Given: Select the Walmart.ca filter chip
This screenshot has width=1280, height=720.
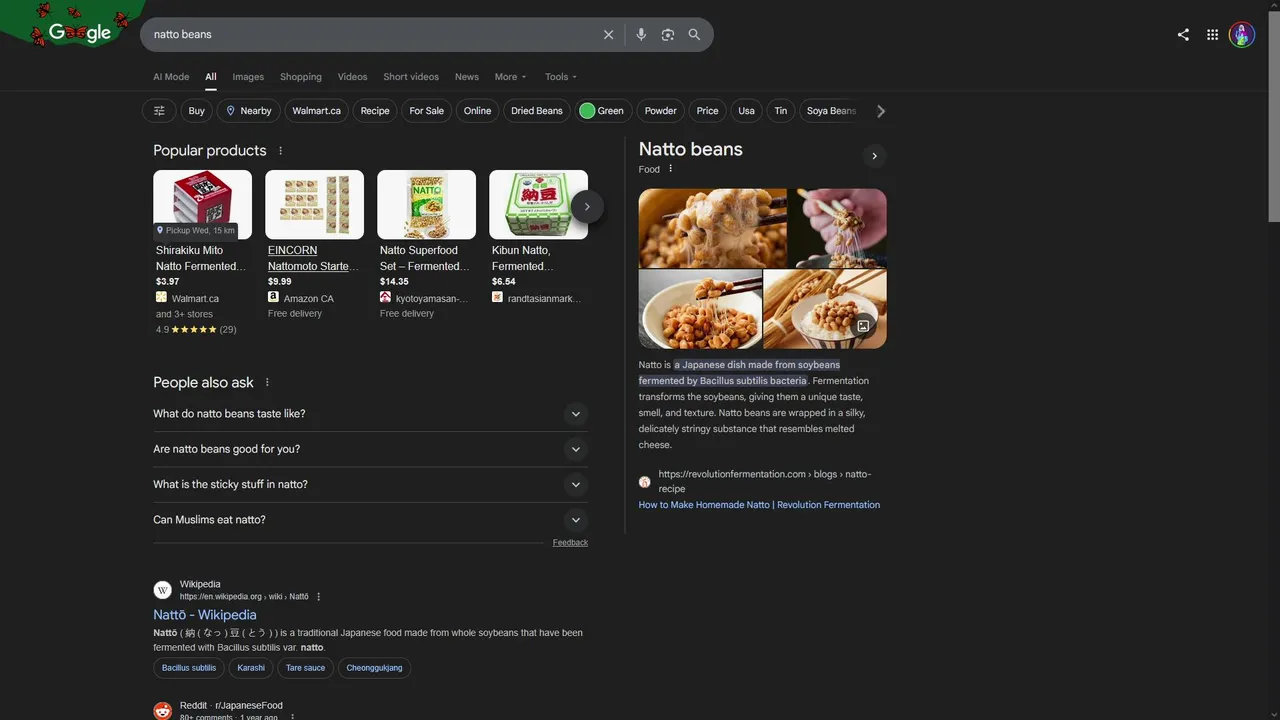Looking at the screenshot, I should click(316, 111).
